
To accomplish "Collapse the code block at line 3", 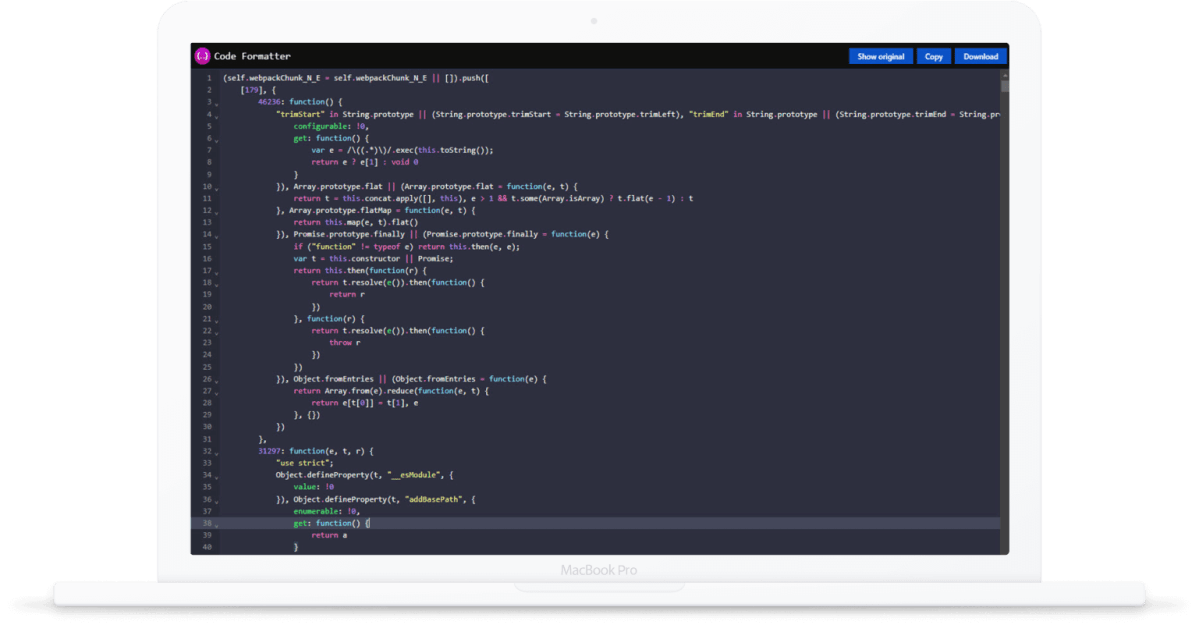I will tap(216, 103).
